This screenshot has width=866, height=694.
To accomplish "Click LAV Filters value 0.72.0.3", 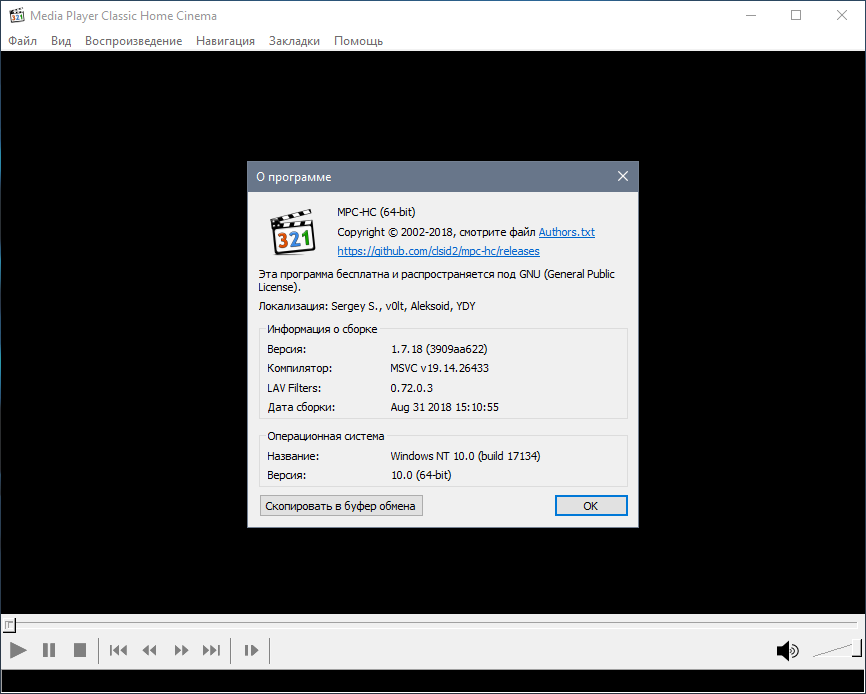I will click(411, 388).
